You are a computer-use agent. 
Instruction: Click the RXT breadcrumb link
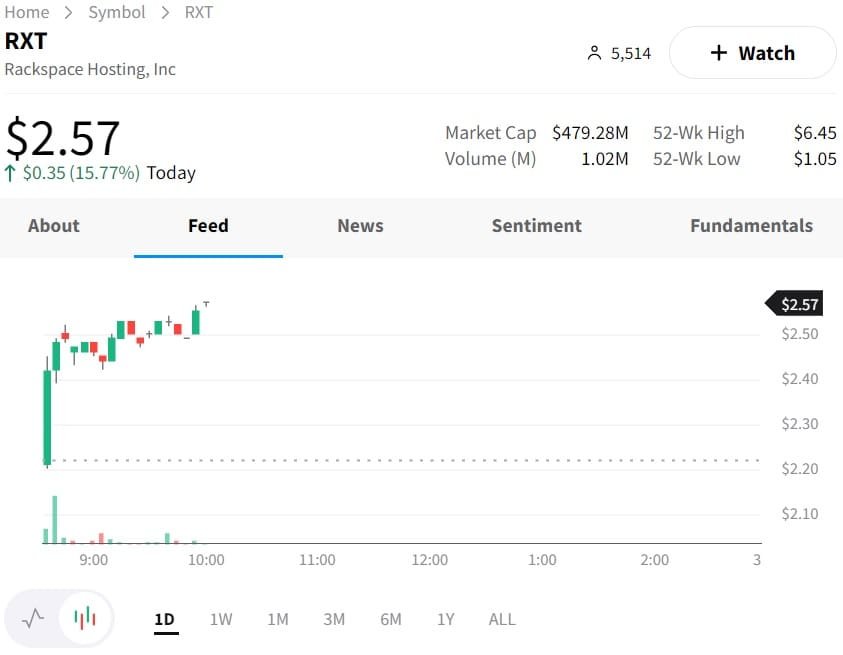(x=198, y=12)
